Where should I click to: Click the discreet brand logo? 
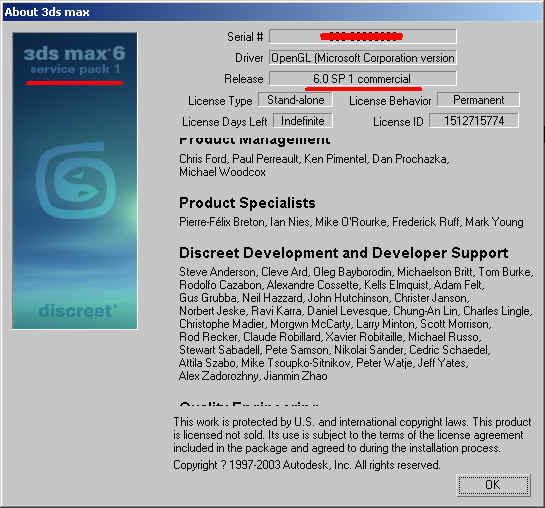point(77,311)
